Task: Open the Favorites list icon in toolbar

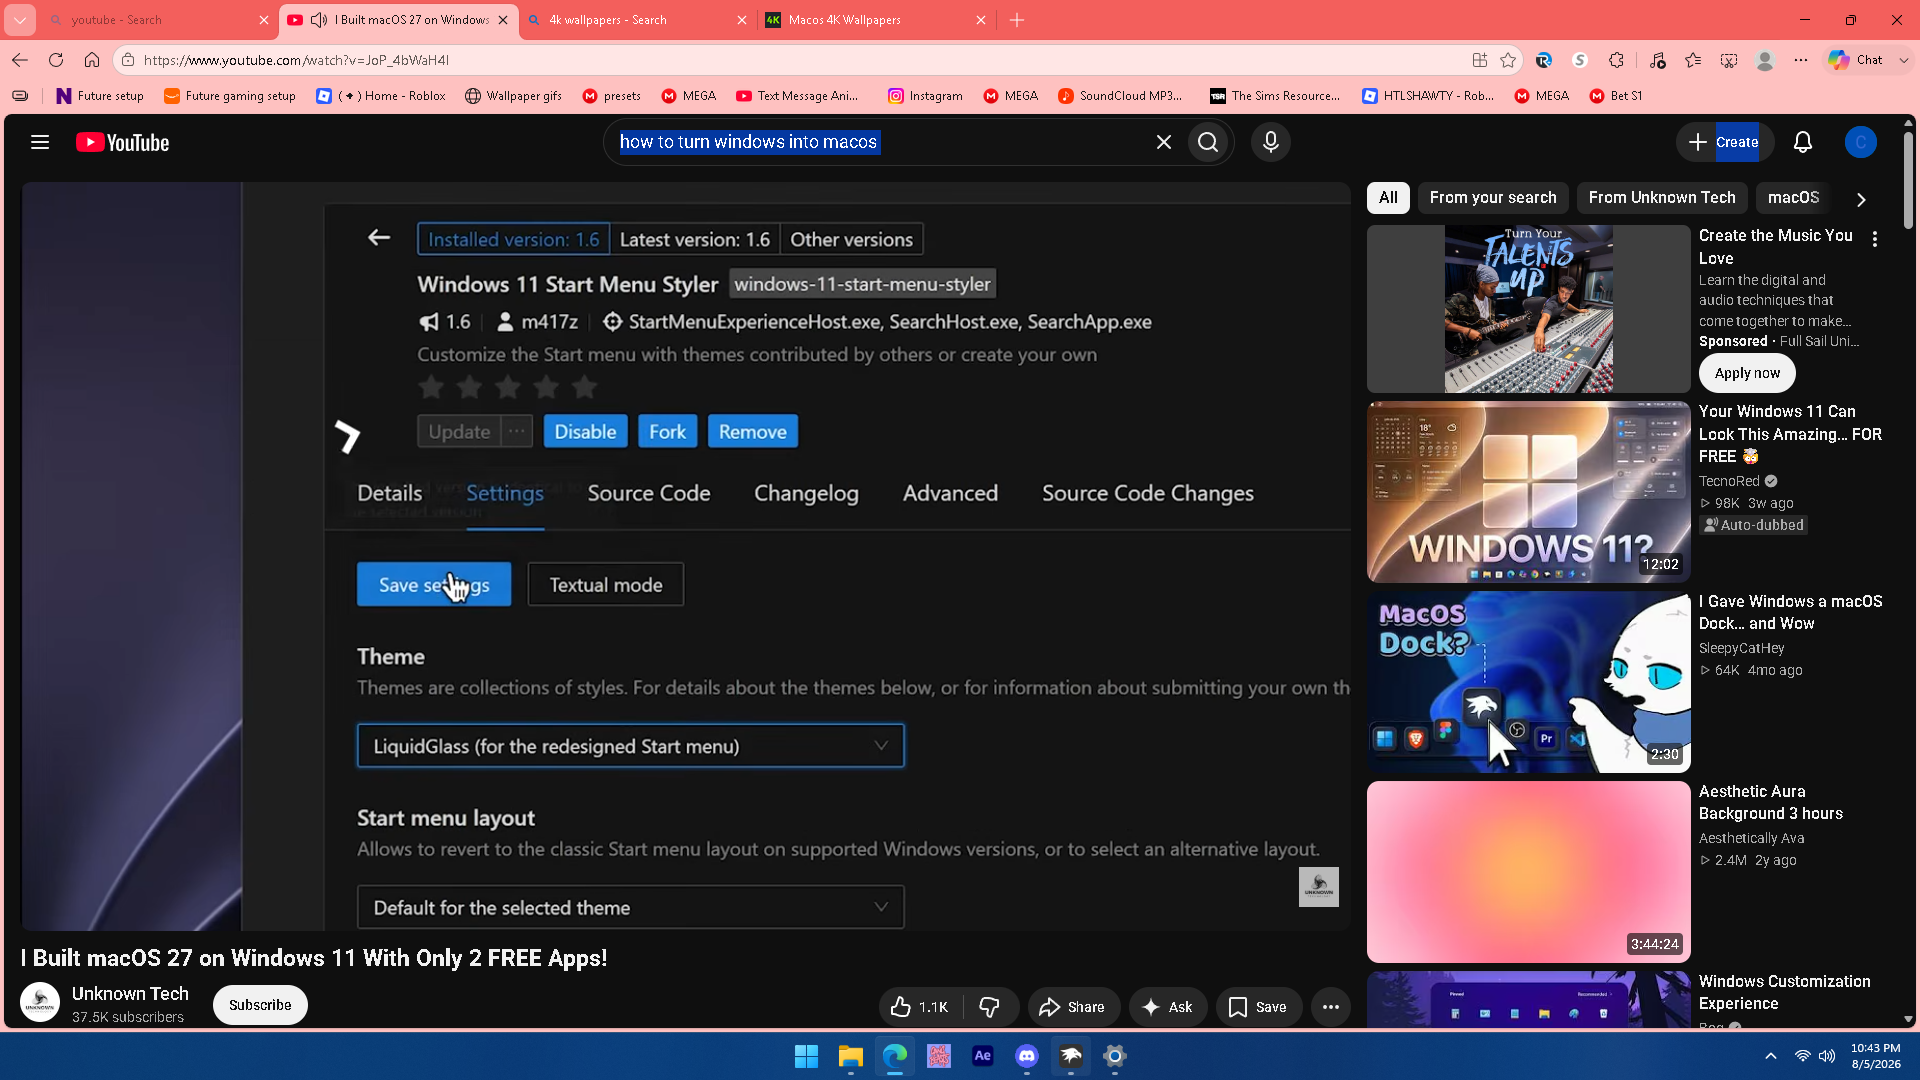Action: tap(1693, 60)
